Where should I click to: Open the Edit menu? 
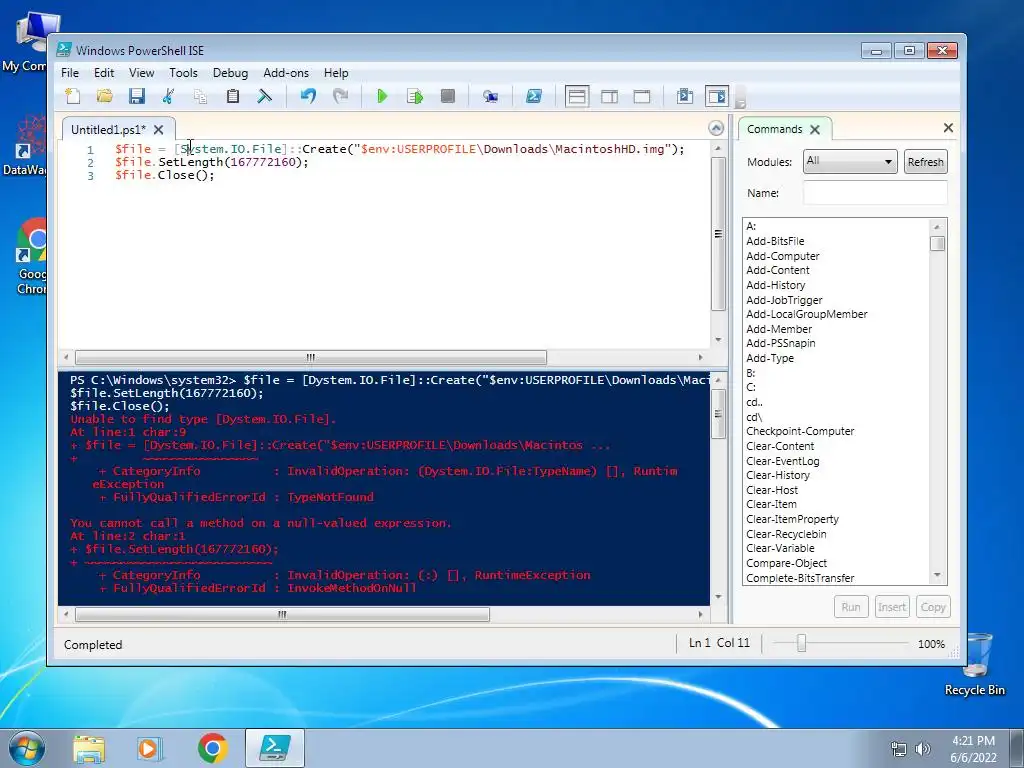(104, 73)
